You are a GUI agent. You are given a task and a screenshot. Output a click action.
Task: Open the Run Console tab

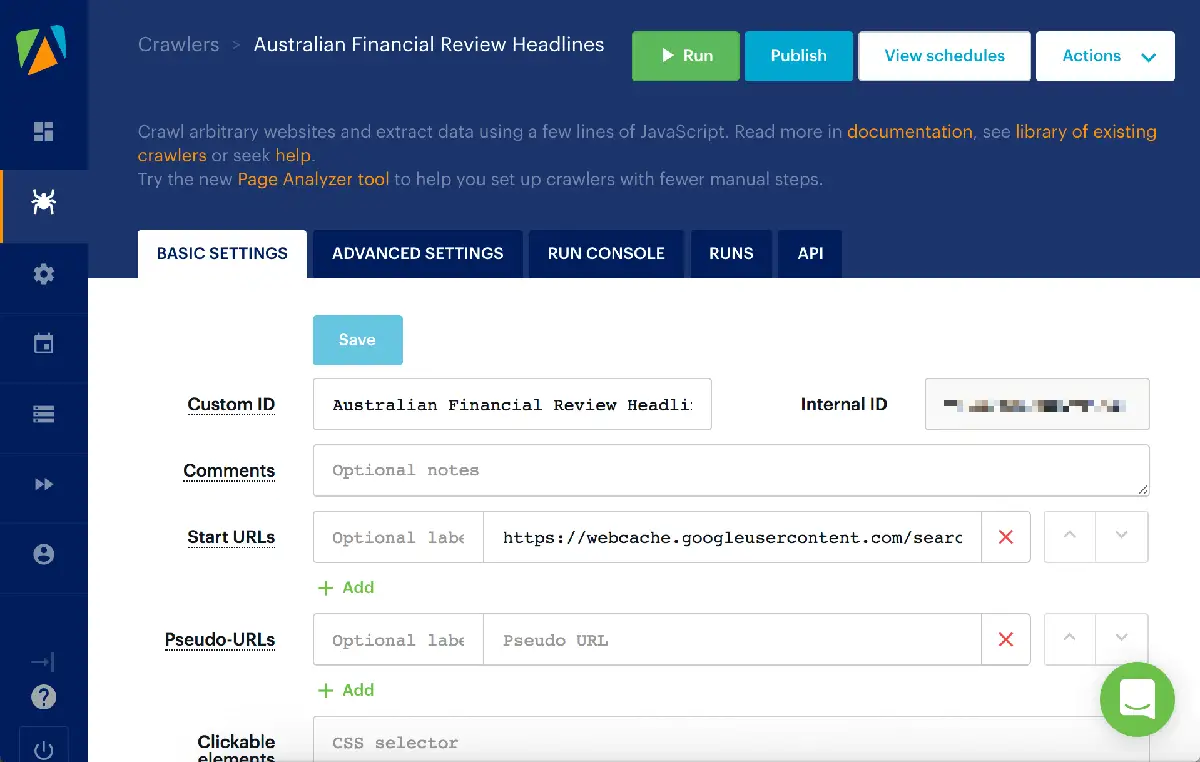[x=606, y=254]
